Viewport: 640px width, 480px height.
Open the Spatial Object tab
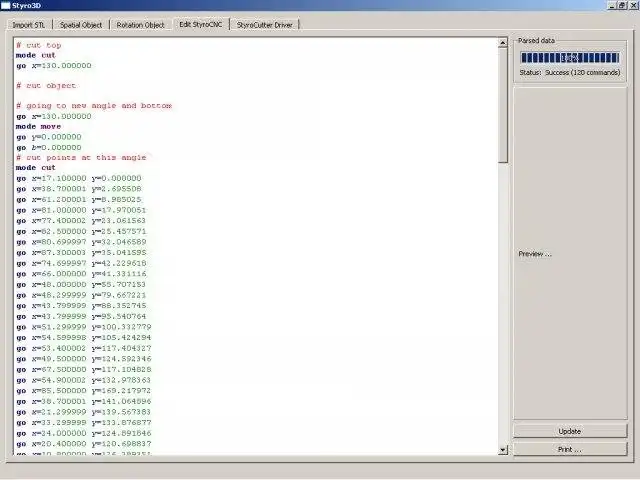click(81, 25)
